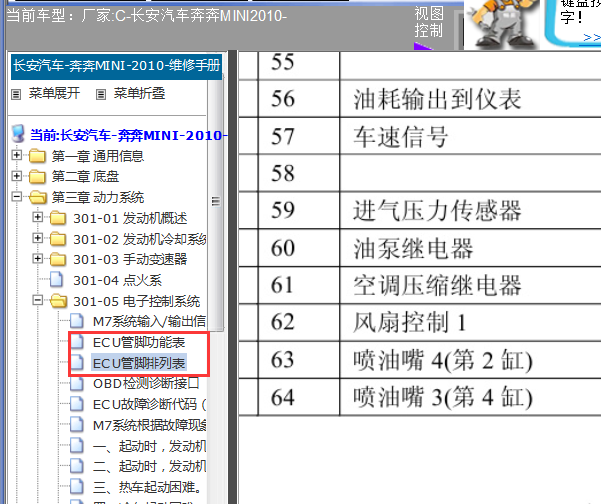Click the 风扇控制 1 table cell

(470, 322)
